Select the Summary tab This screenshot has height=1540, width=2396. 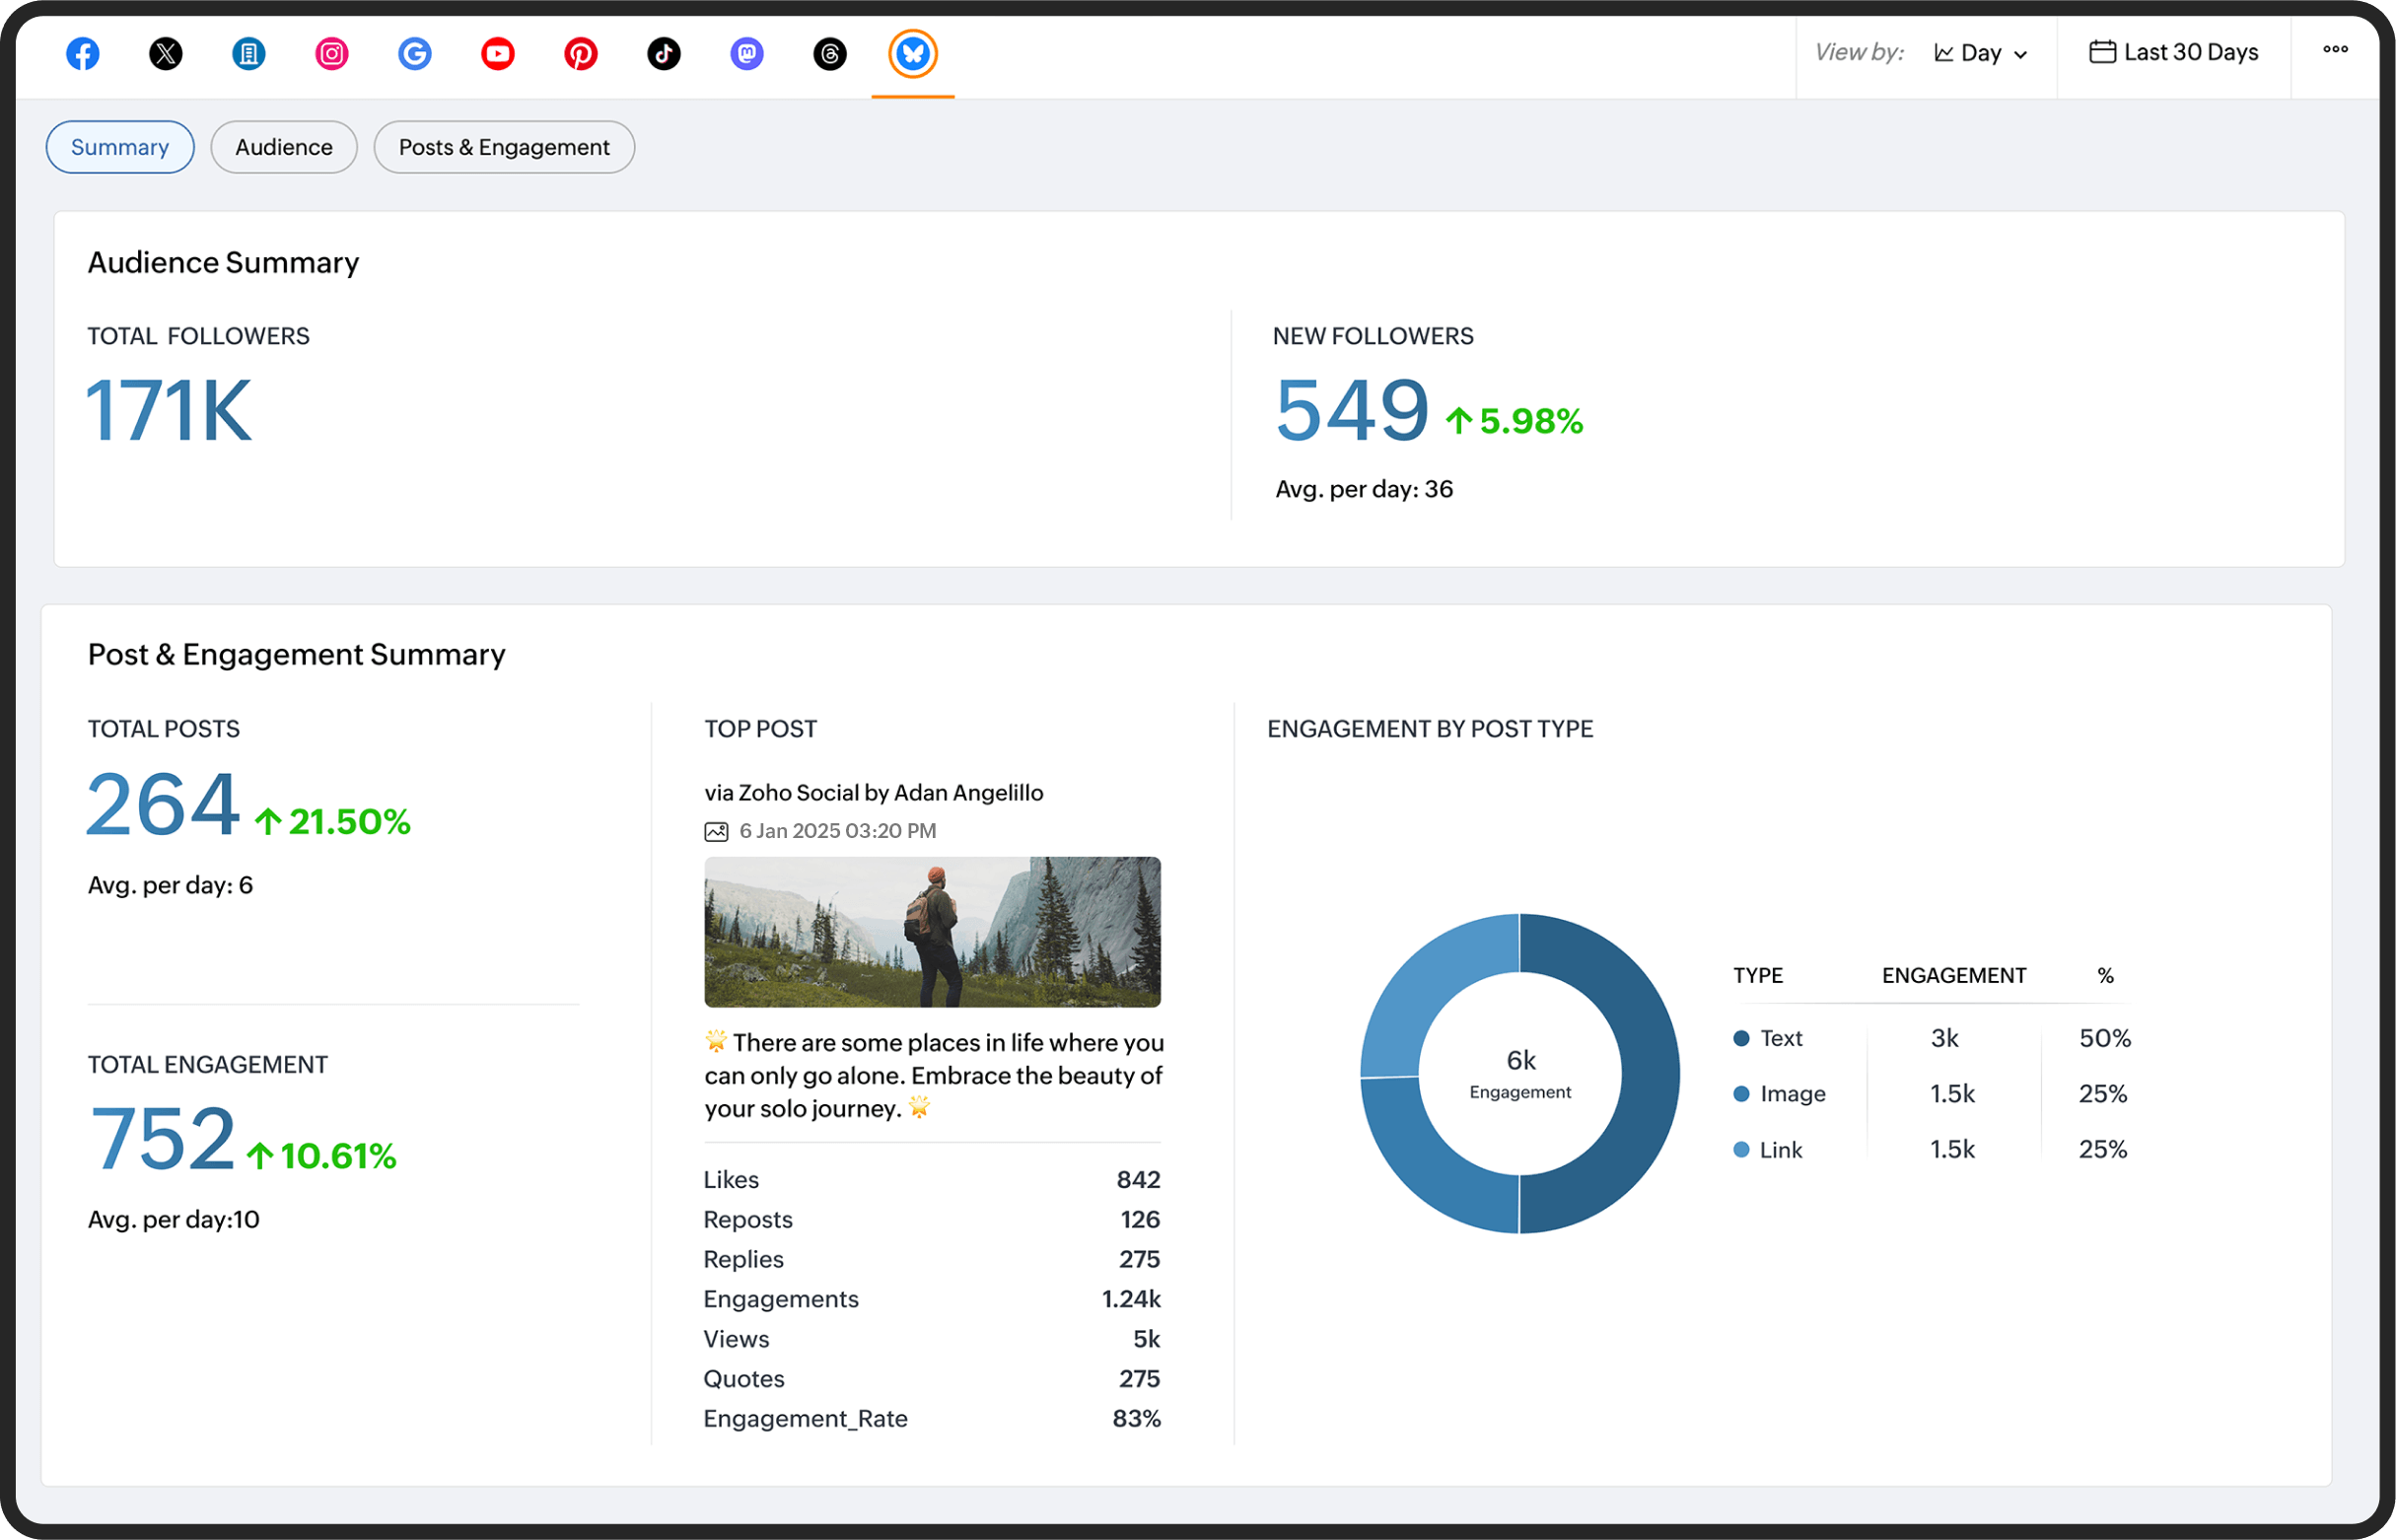(x=119, y=146)
